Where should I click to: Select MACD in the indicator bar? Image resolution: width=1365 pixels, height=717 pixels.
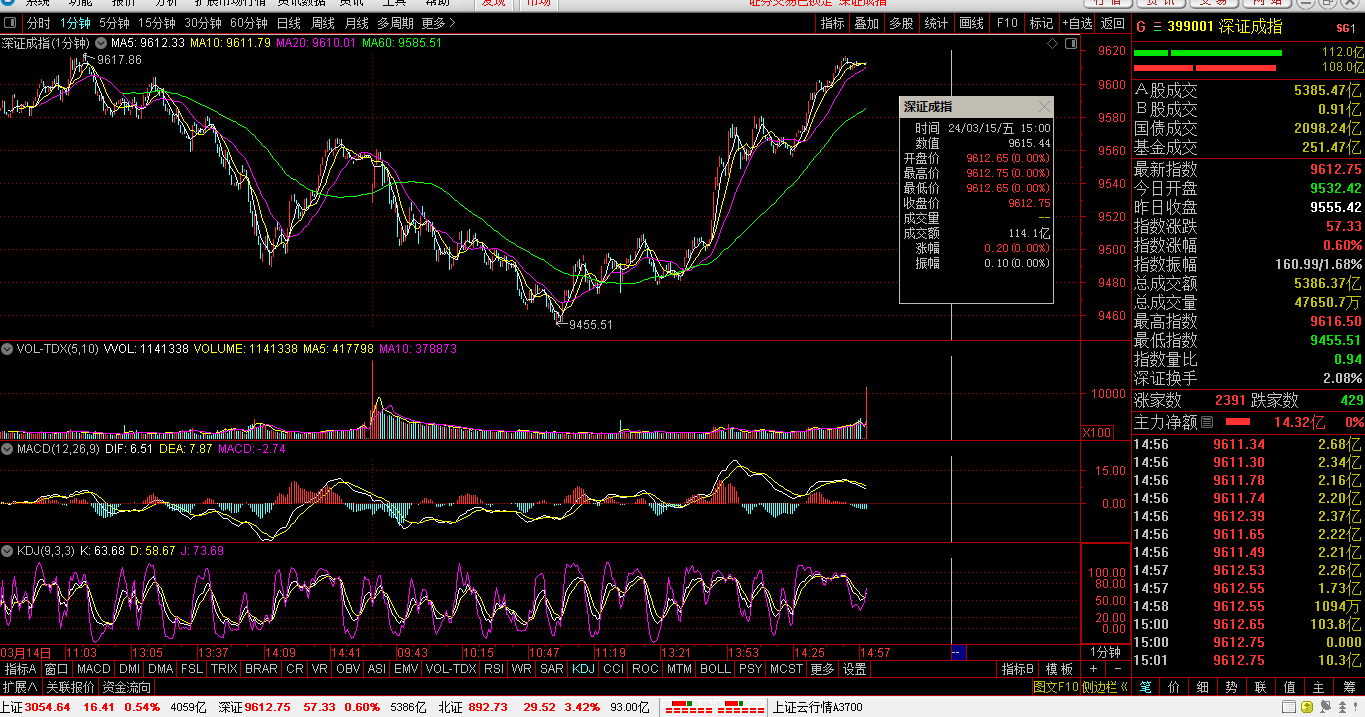click(93, 669)
